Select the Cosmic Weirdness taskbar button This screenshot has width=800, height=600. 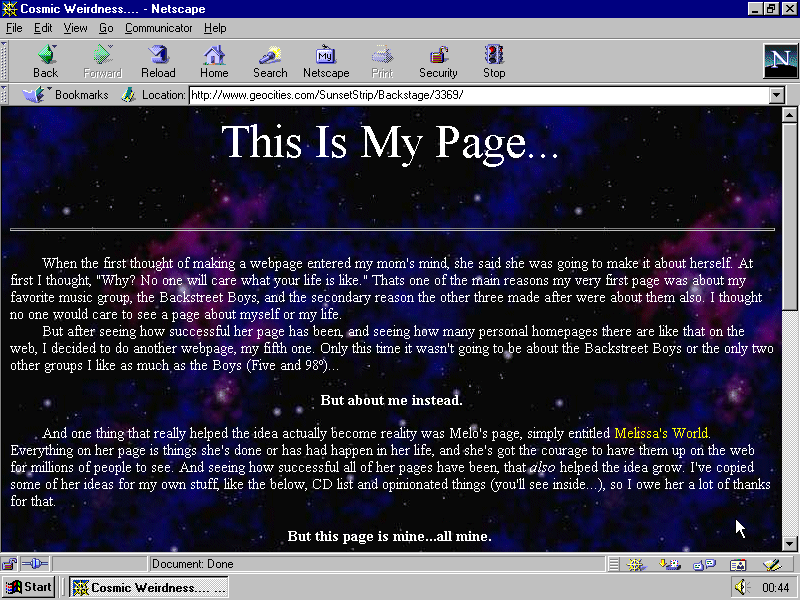point(148,587)
